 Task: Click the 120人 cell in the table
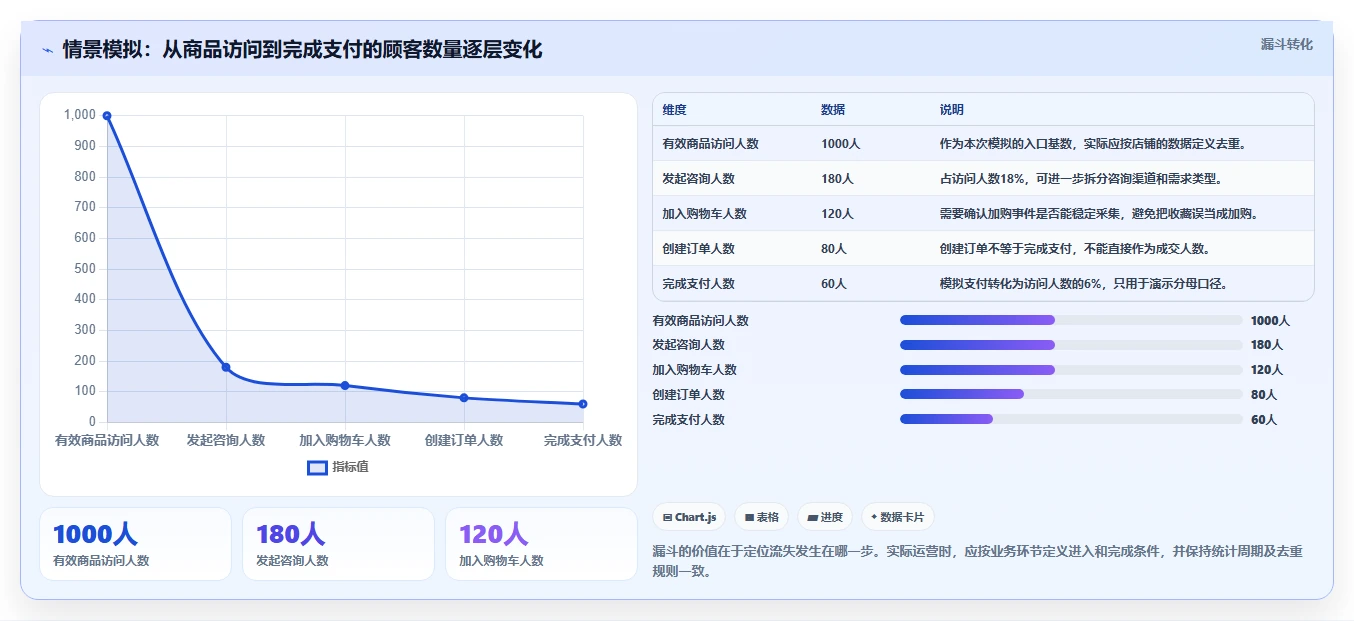(x=837, y=214)
